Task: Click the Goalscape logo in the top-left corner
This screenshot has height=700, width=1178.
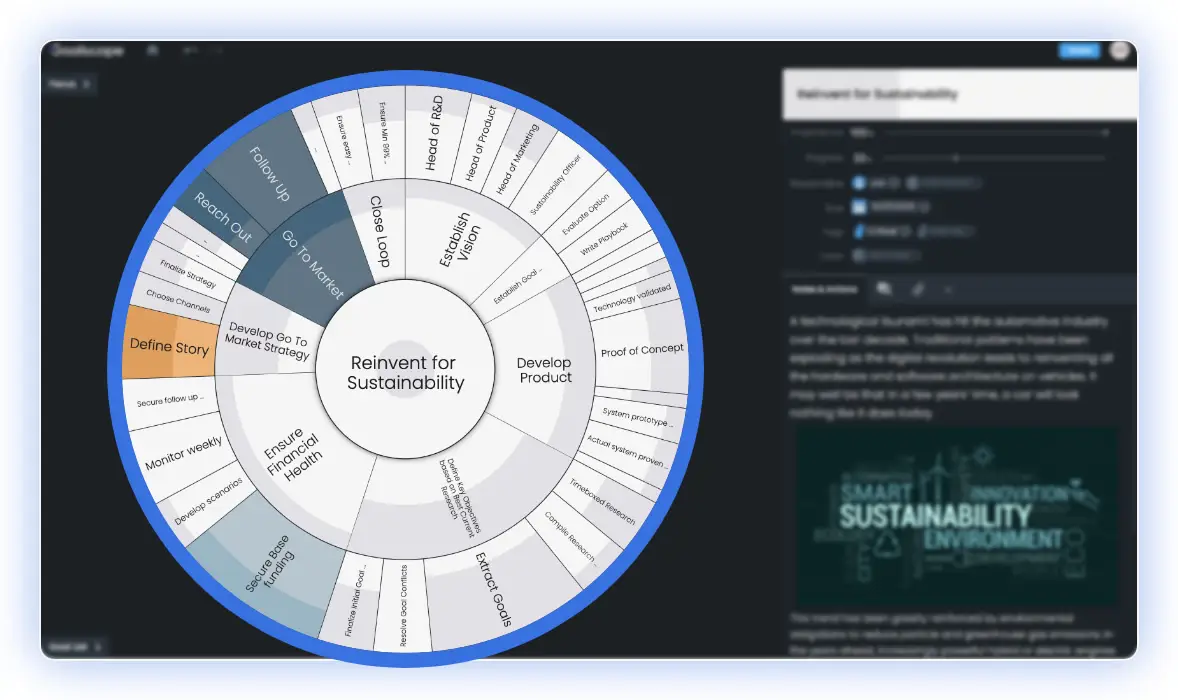Action: (88, 50)
